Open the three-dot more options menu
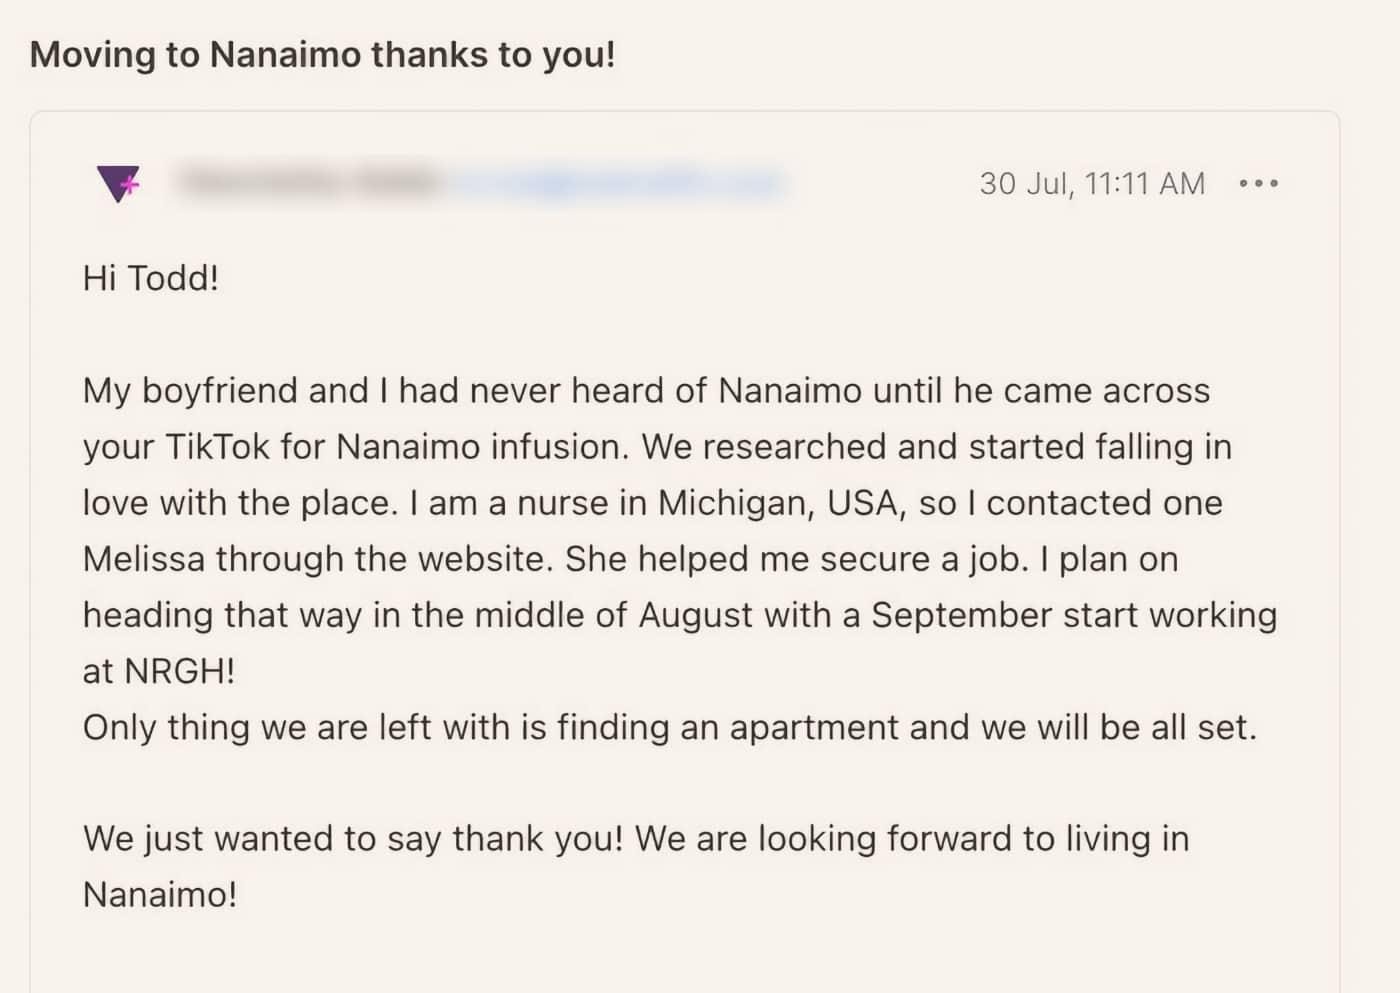 pyautogui.click(x=1258, y=184)
